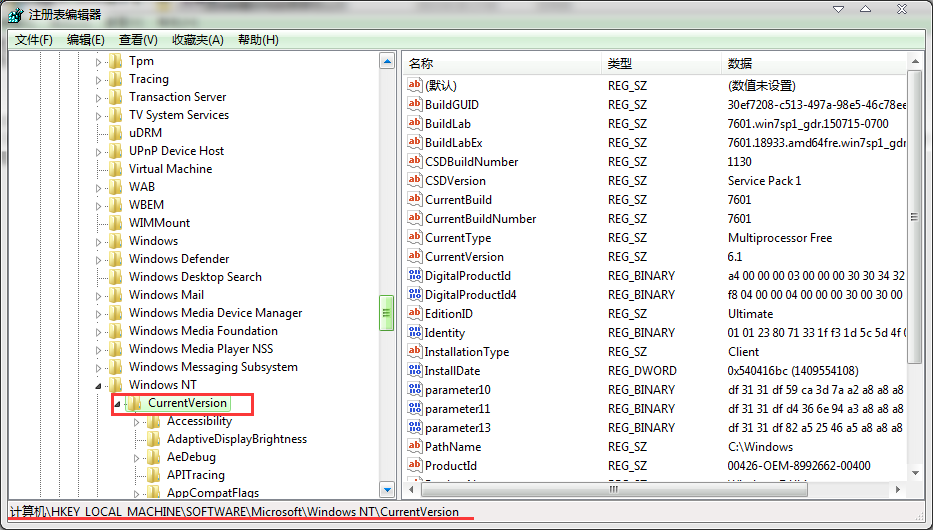Image resolution: width=933 pixels, height=530 pixels.
Task: Click the DigitalProductId binary value icon
Action: (415, 275)
